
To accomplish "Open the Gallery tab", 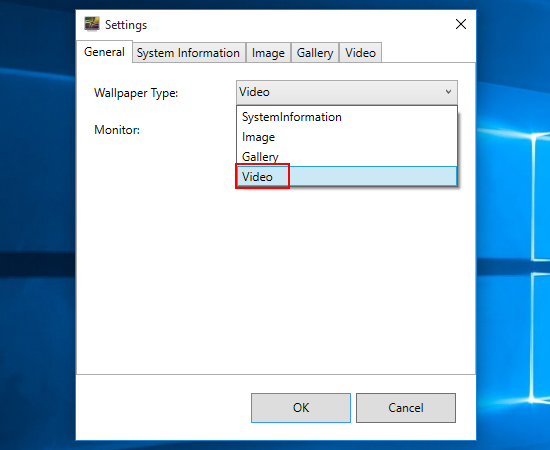I will point(315,53).
